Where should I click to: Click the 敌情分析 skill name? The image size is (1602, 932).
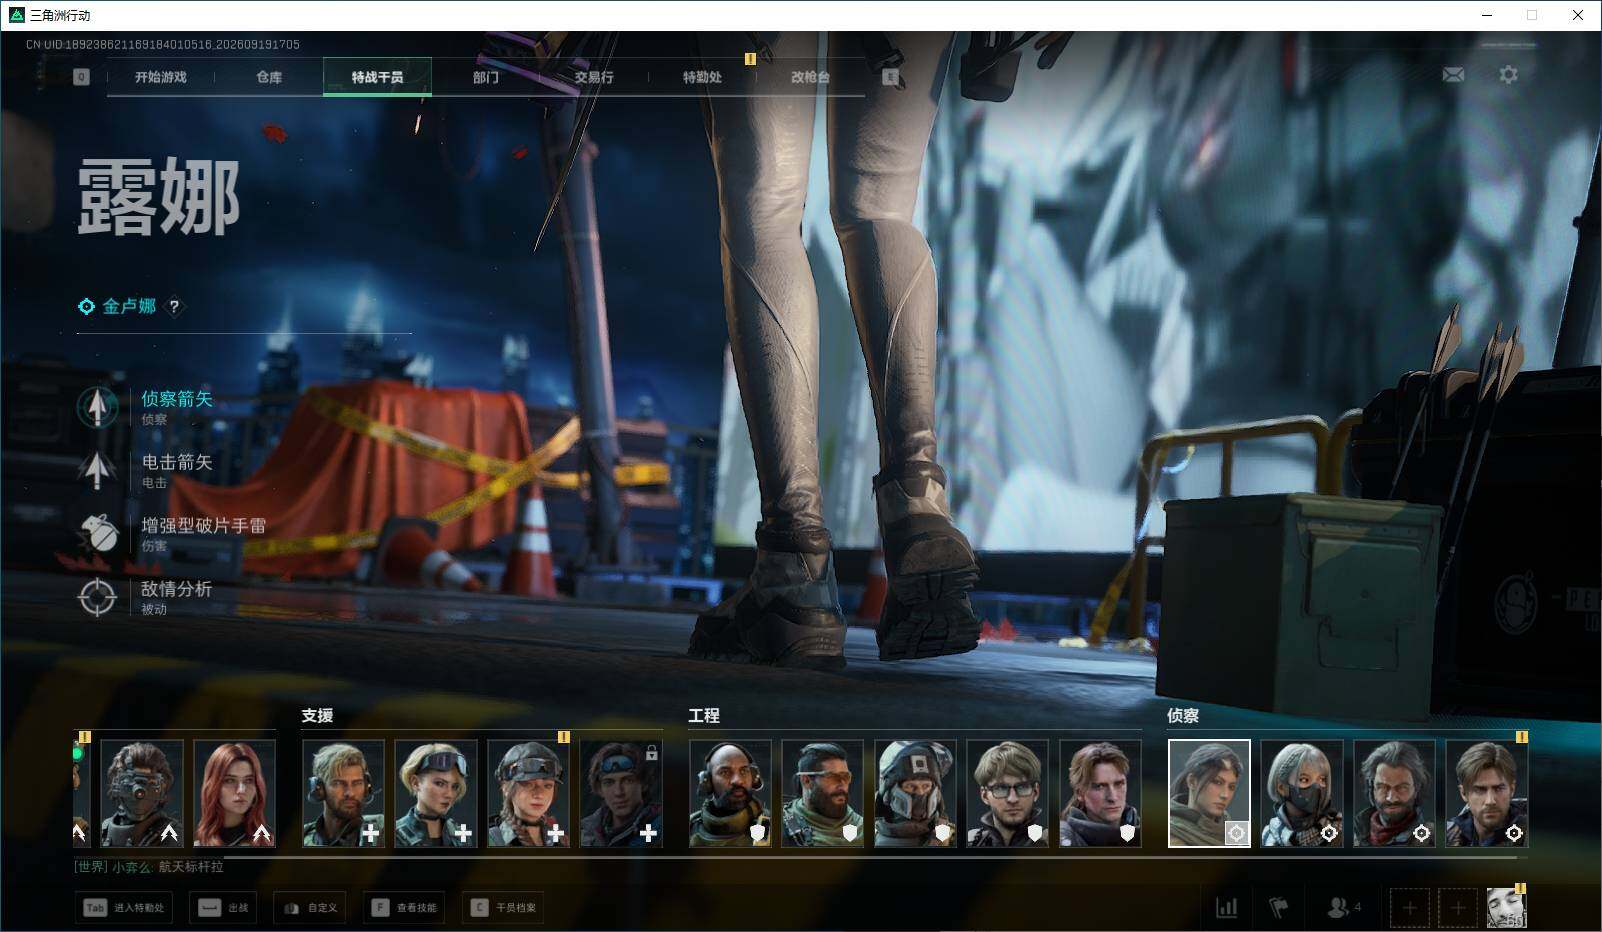click(x=177, y=589)
